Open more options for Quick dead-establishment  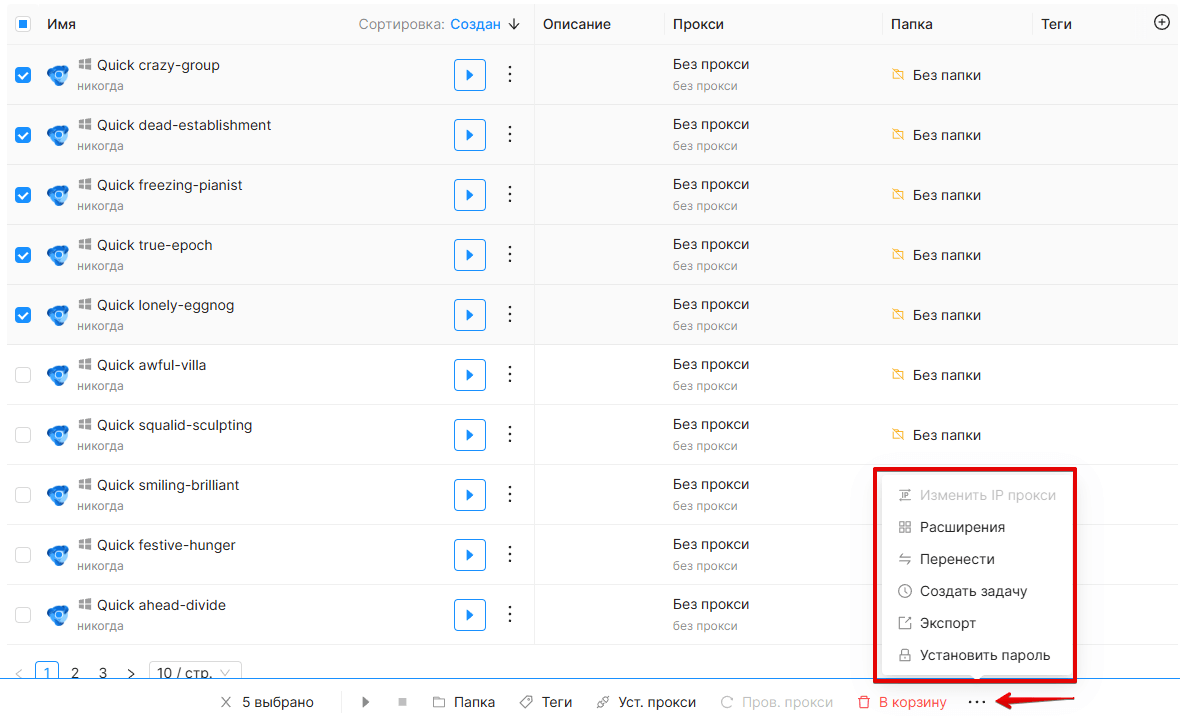[x=509, y=134]
